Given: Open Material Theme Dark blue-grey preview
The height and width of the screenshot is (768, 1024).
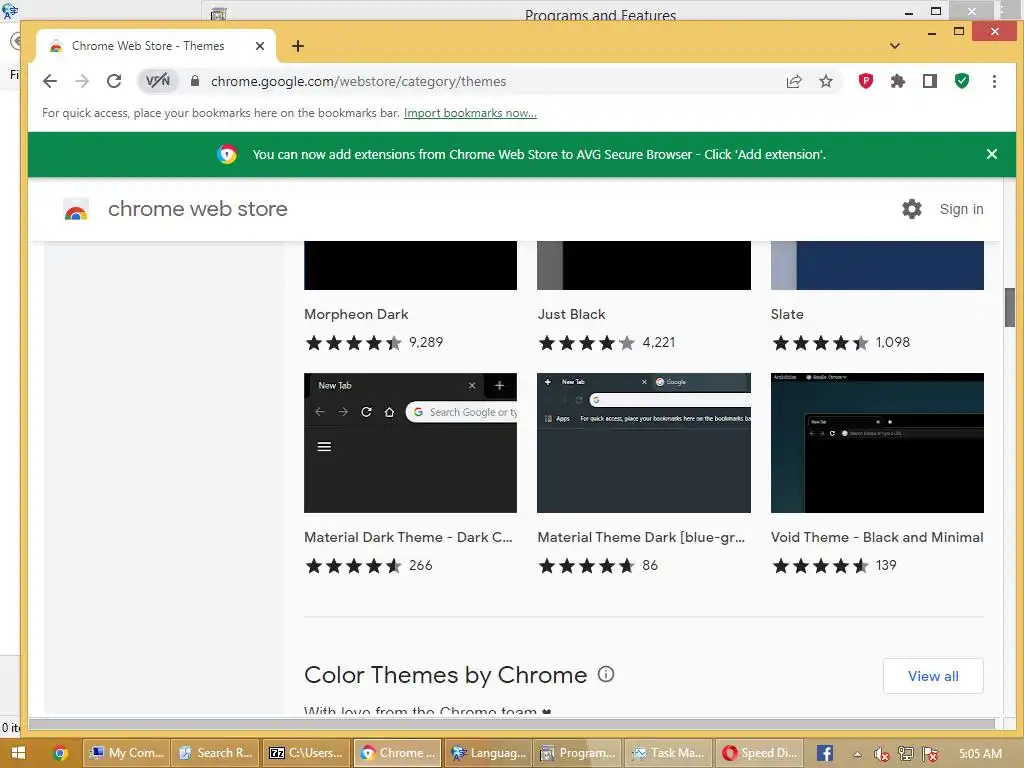Looking at the screenshot, I should (x=643, y=443).
